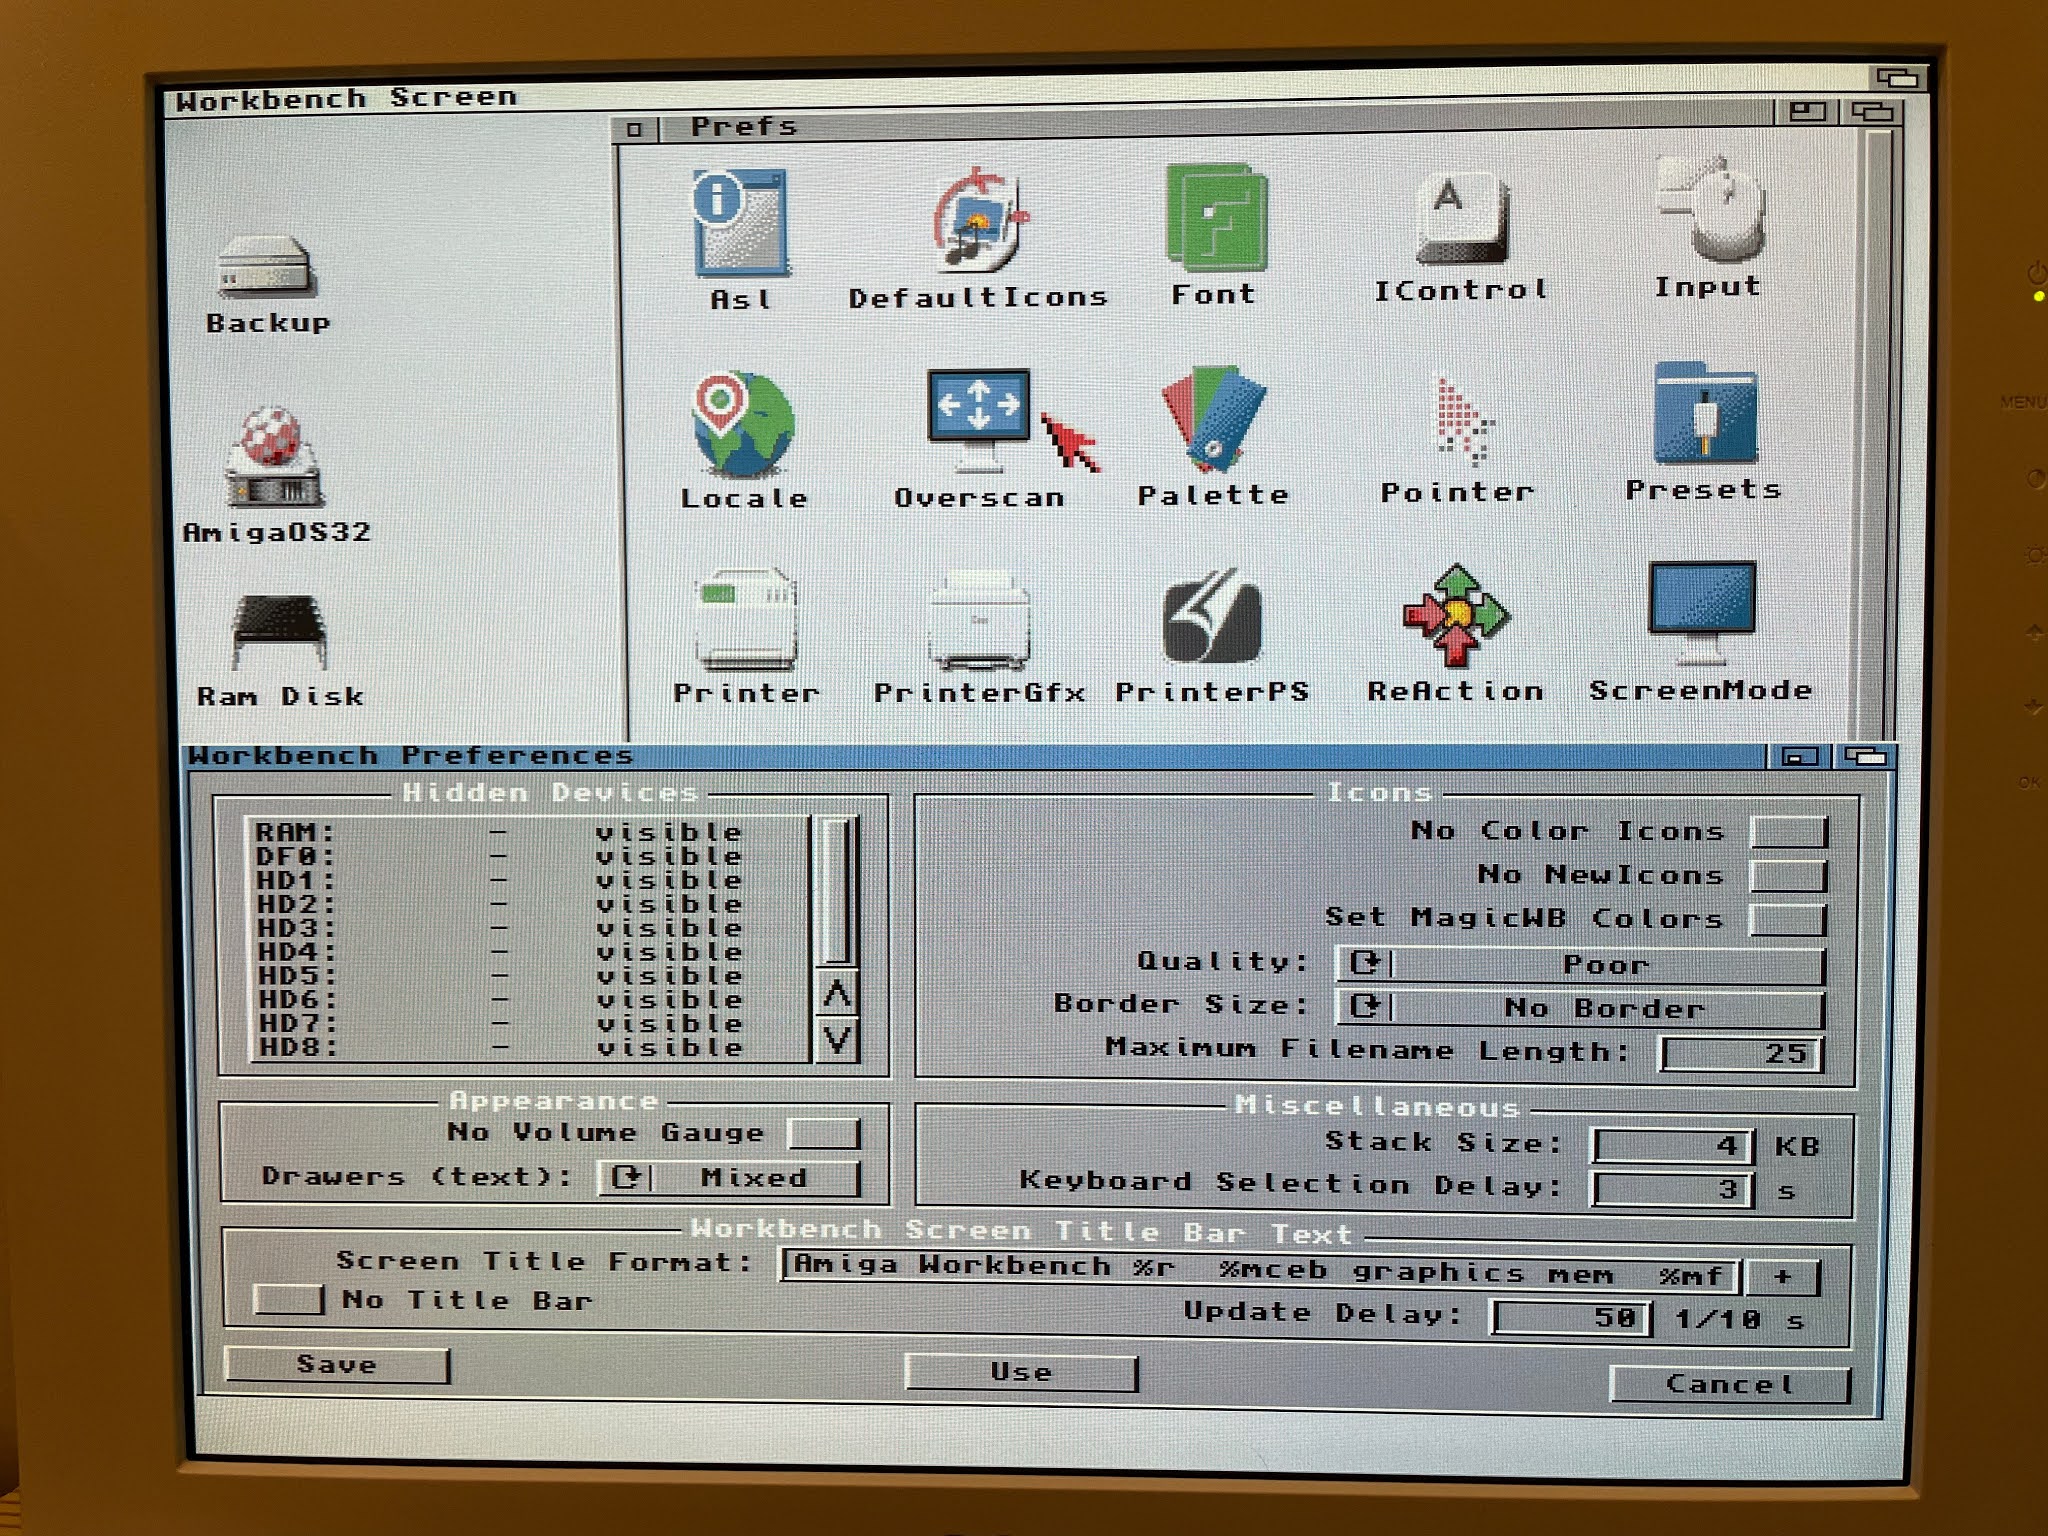Select the Ram Disk icon
Viewport: 2048px width, 1536px height.
280,632
